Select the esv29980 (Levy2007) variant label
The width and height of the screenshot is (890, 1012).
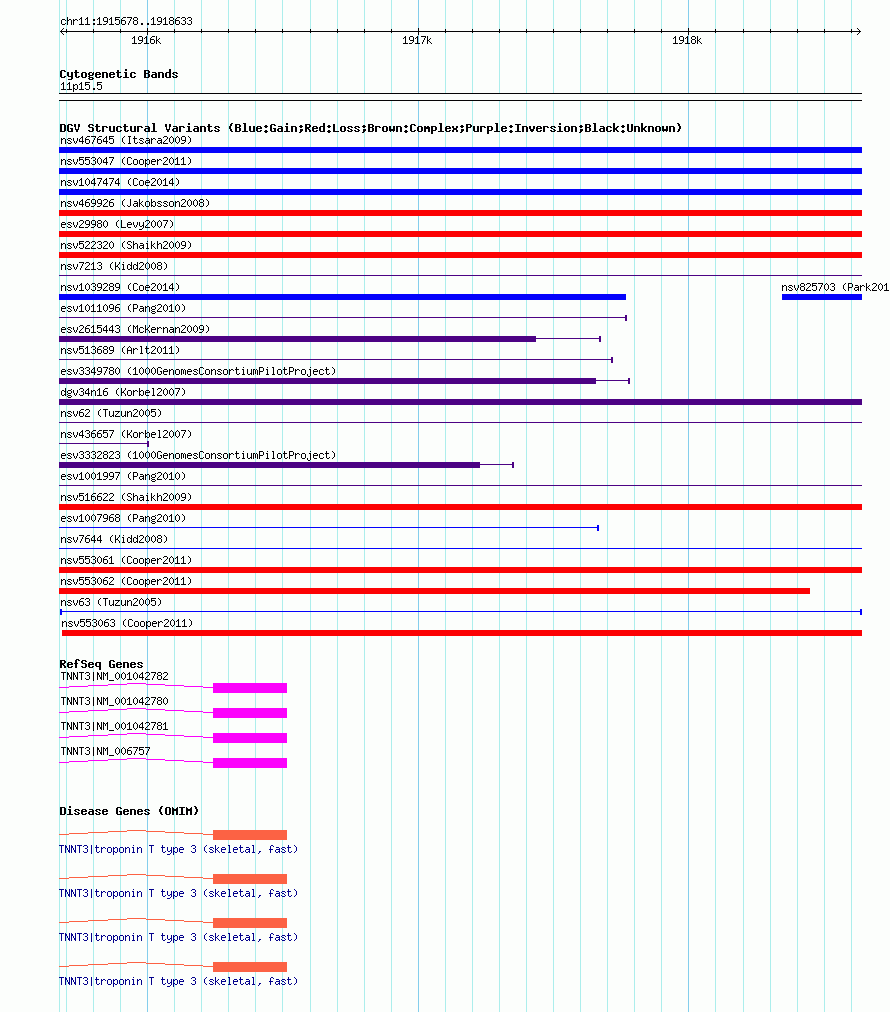point(117,224)
